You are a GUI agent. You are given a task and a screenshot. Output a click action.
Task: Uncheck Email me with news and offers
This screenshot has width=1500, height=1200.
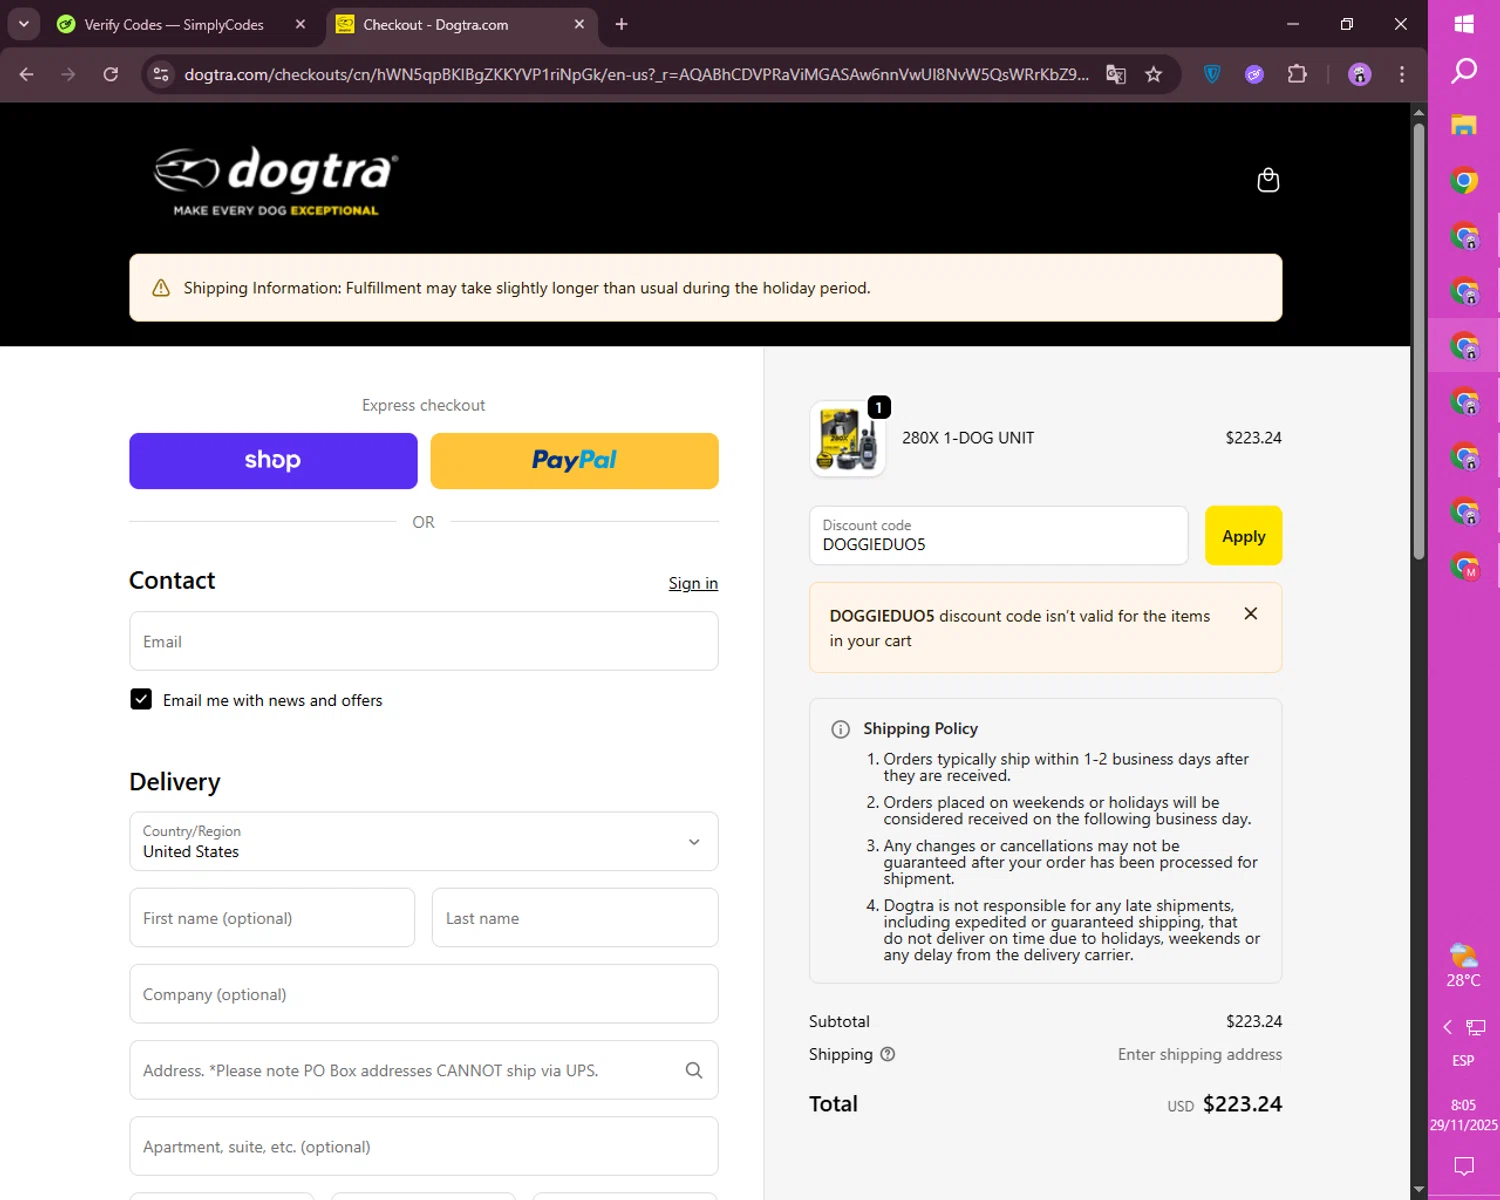click(x=141, y=699)
